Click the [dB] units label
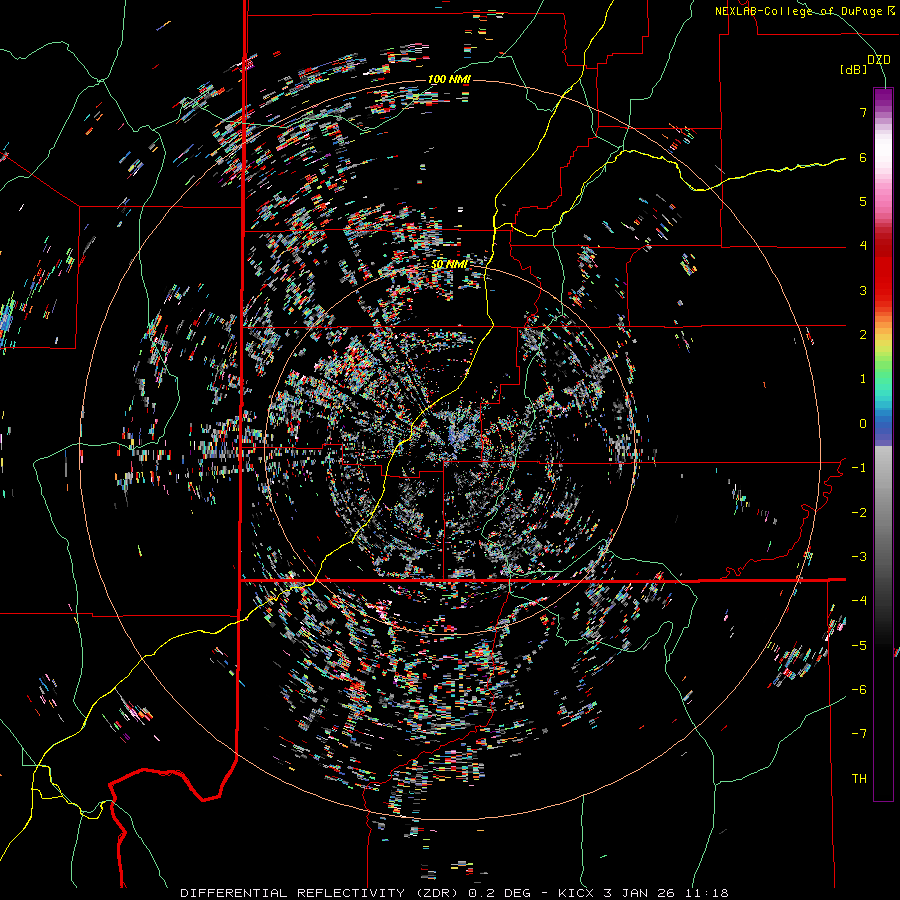Screen dimensions: 900x900 pyautogui.click(x=854, y=70)
